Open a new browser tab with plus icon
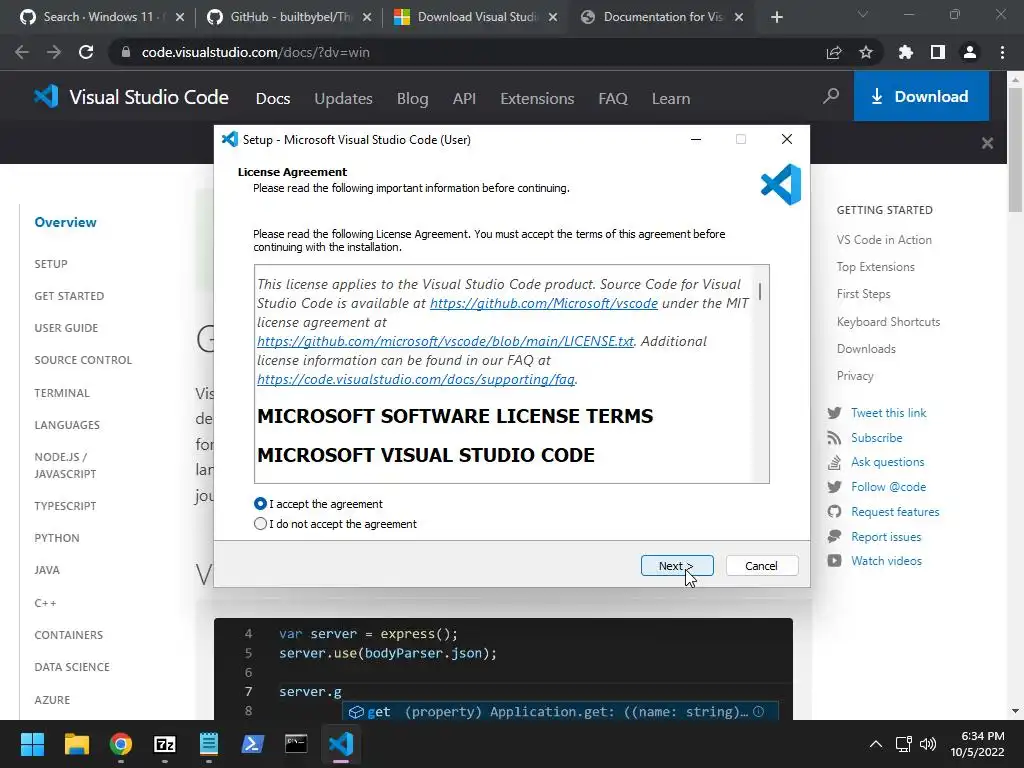 [x=776, y=17]
